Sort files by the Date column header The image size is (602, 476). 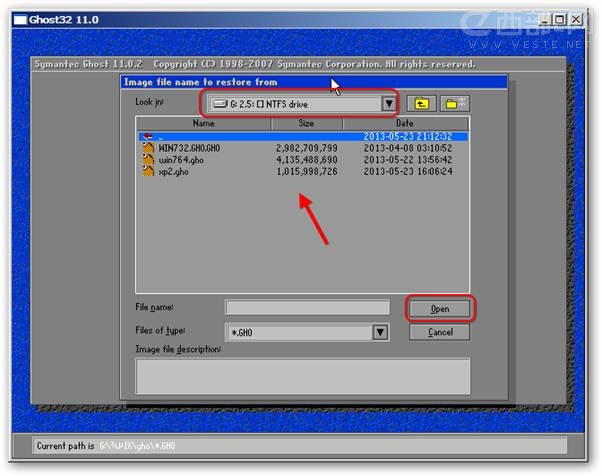tap(405, 124)
